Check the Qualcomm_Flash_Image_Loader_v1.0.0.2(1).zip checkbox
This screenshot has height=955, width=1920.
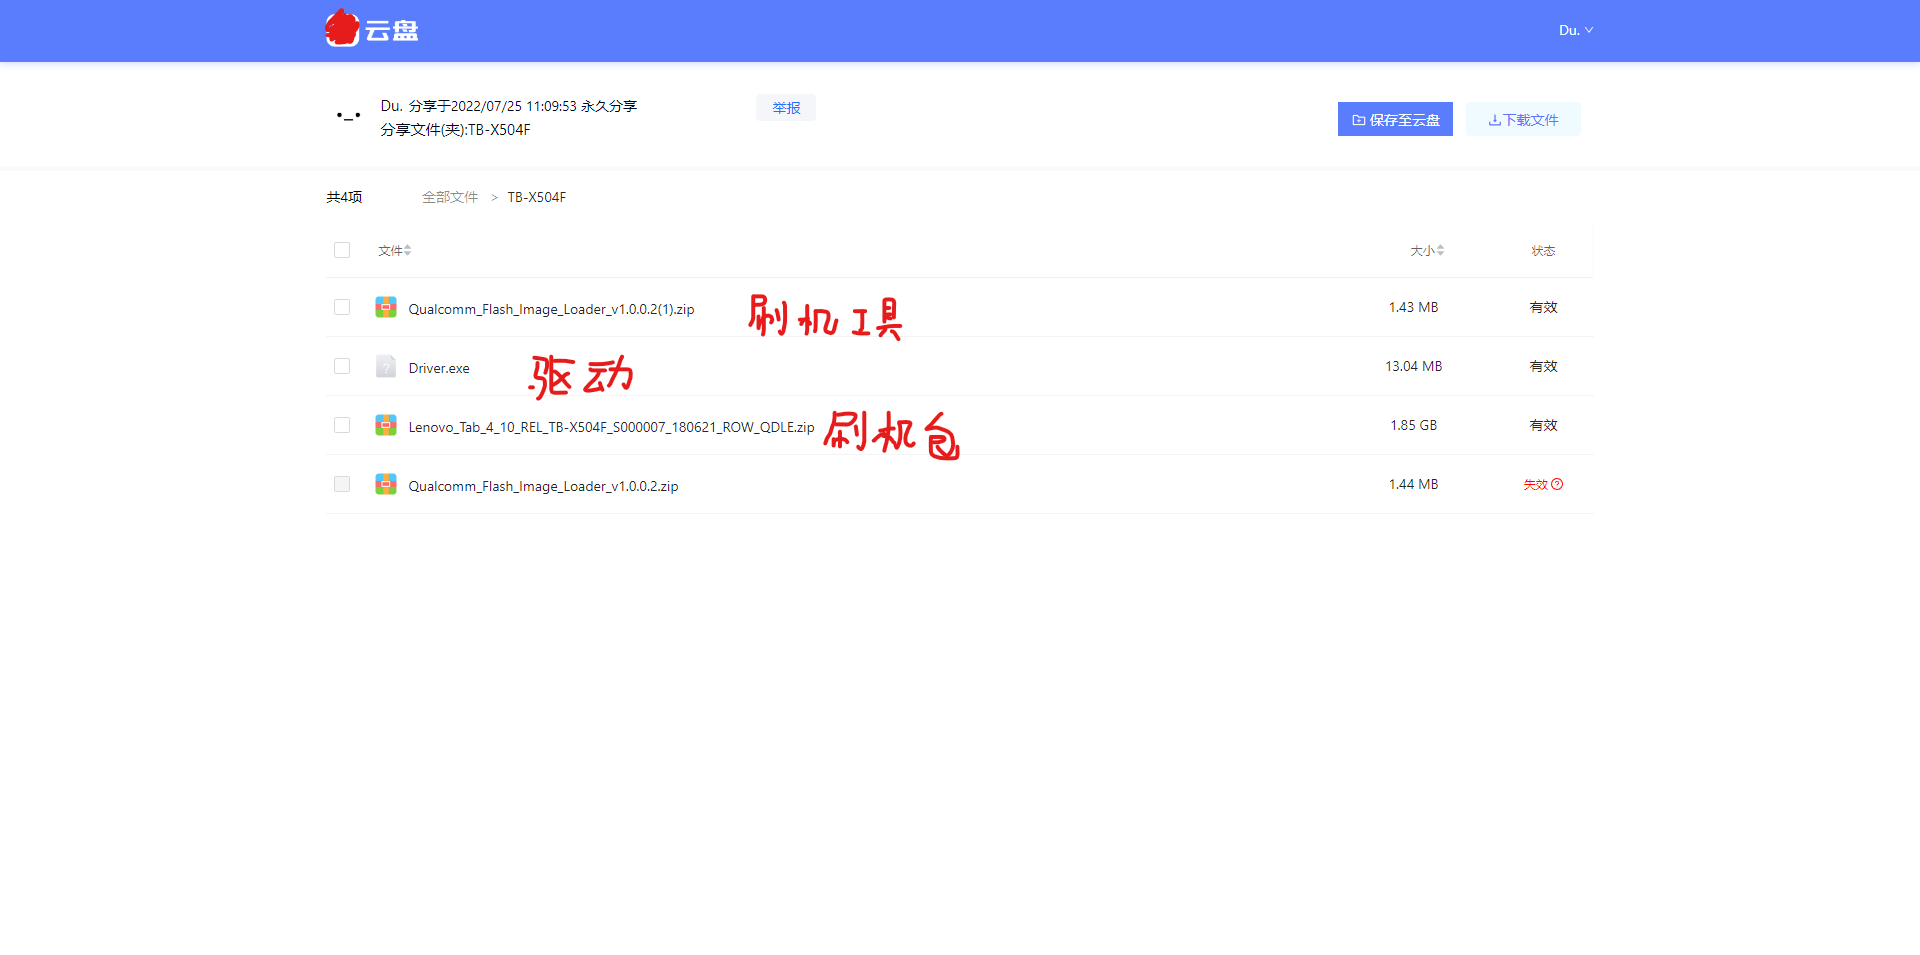(342, 307)
